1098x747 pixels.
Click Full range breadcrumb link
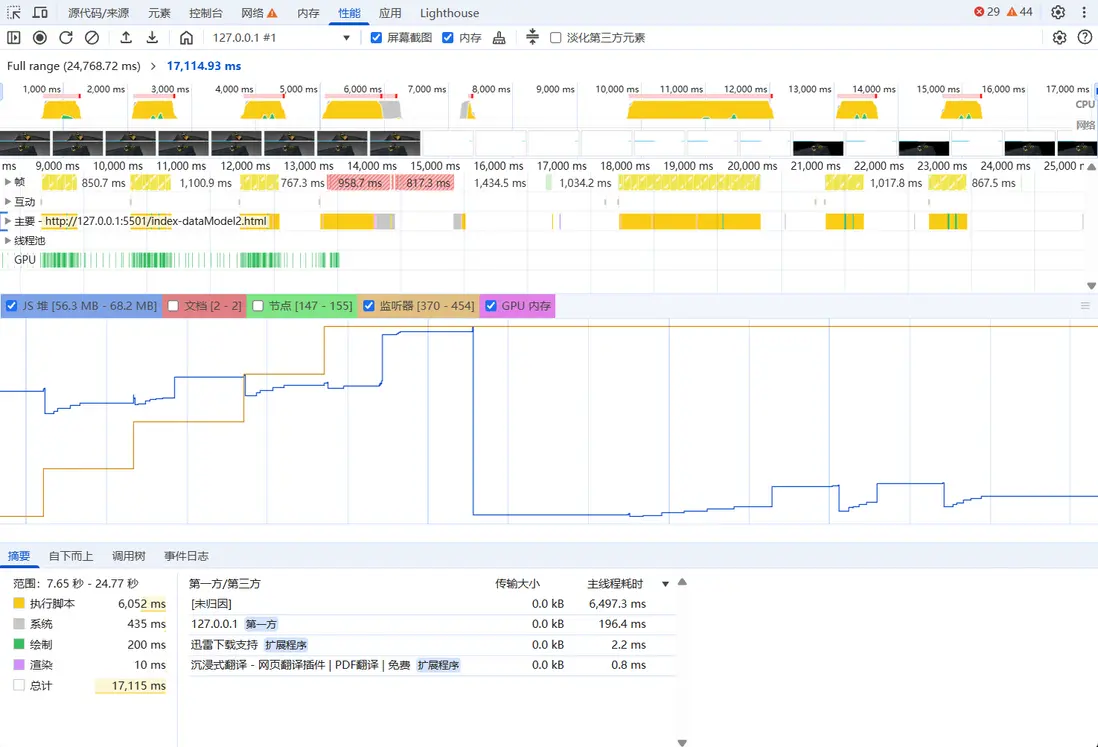(73, 66)
